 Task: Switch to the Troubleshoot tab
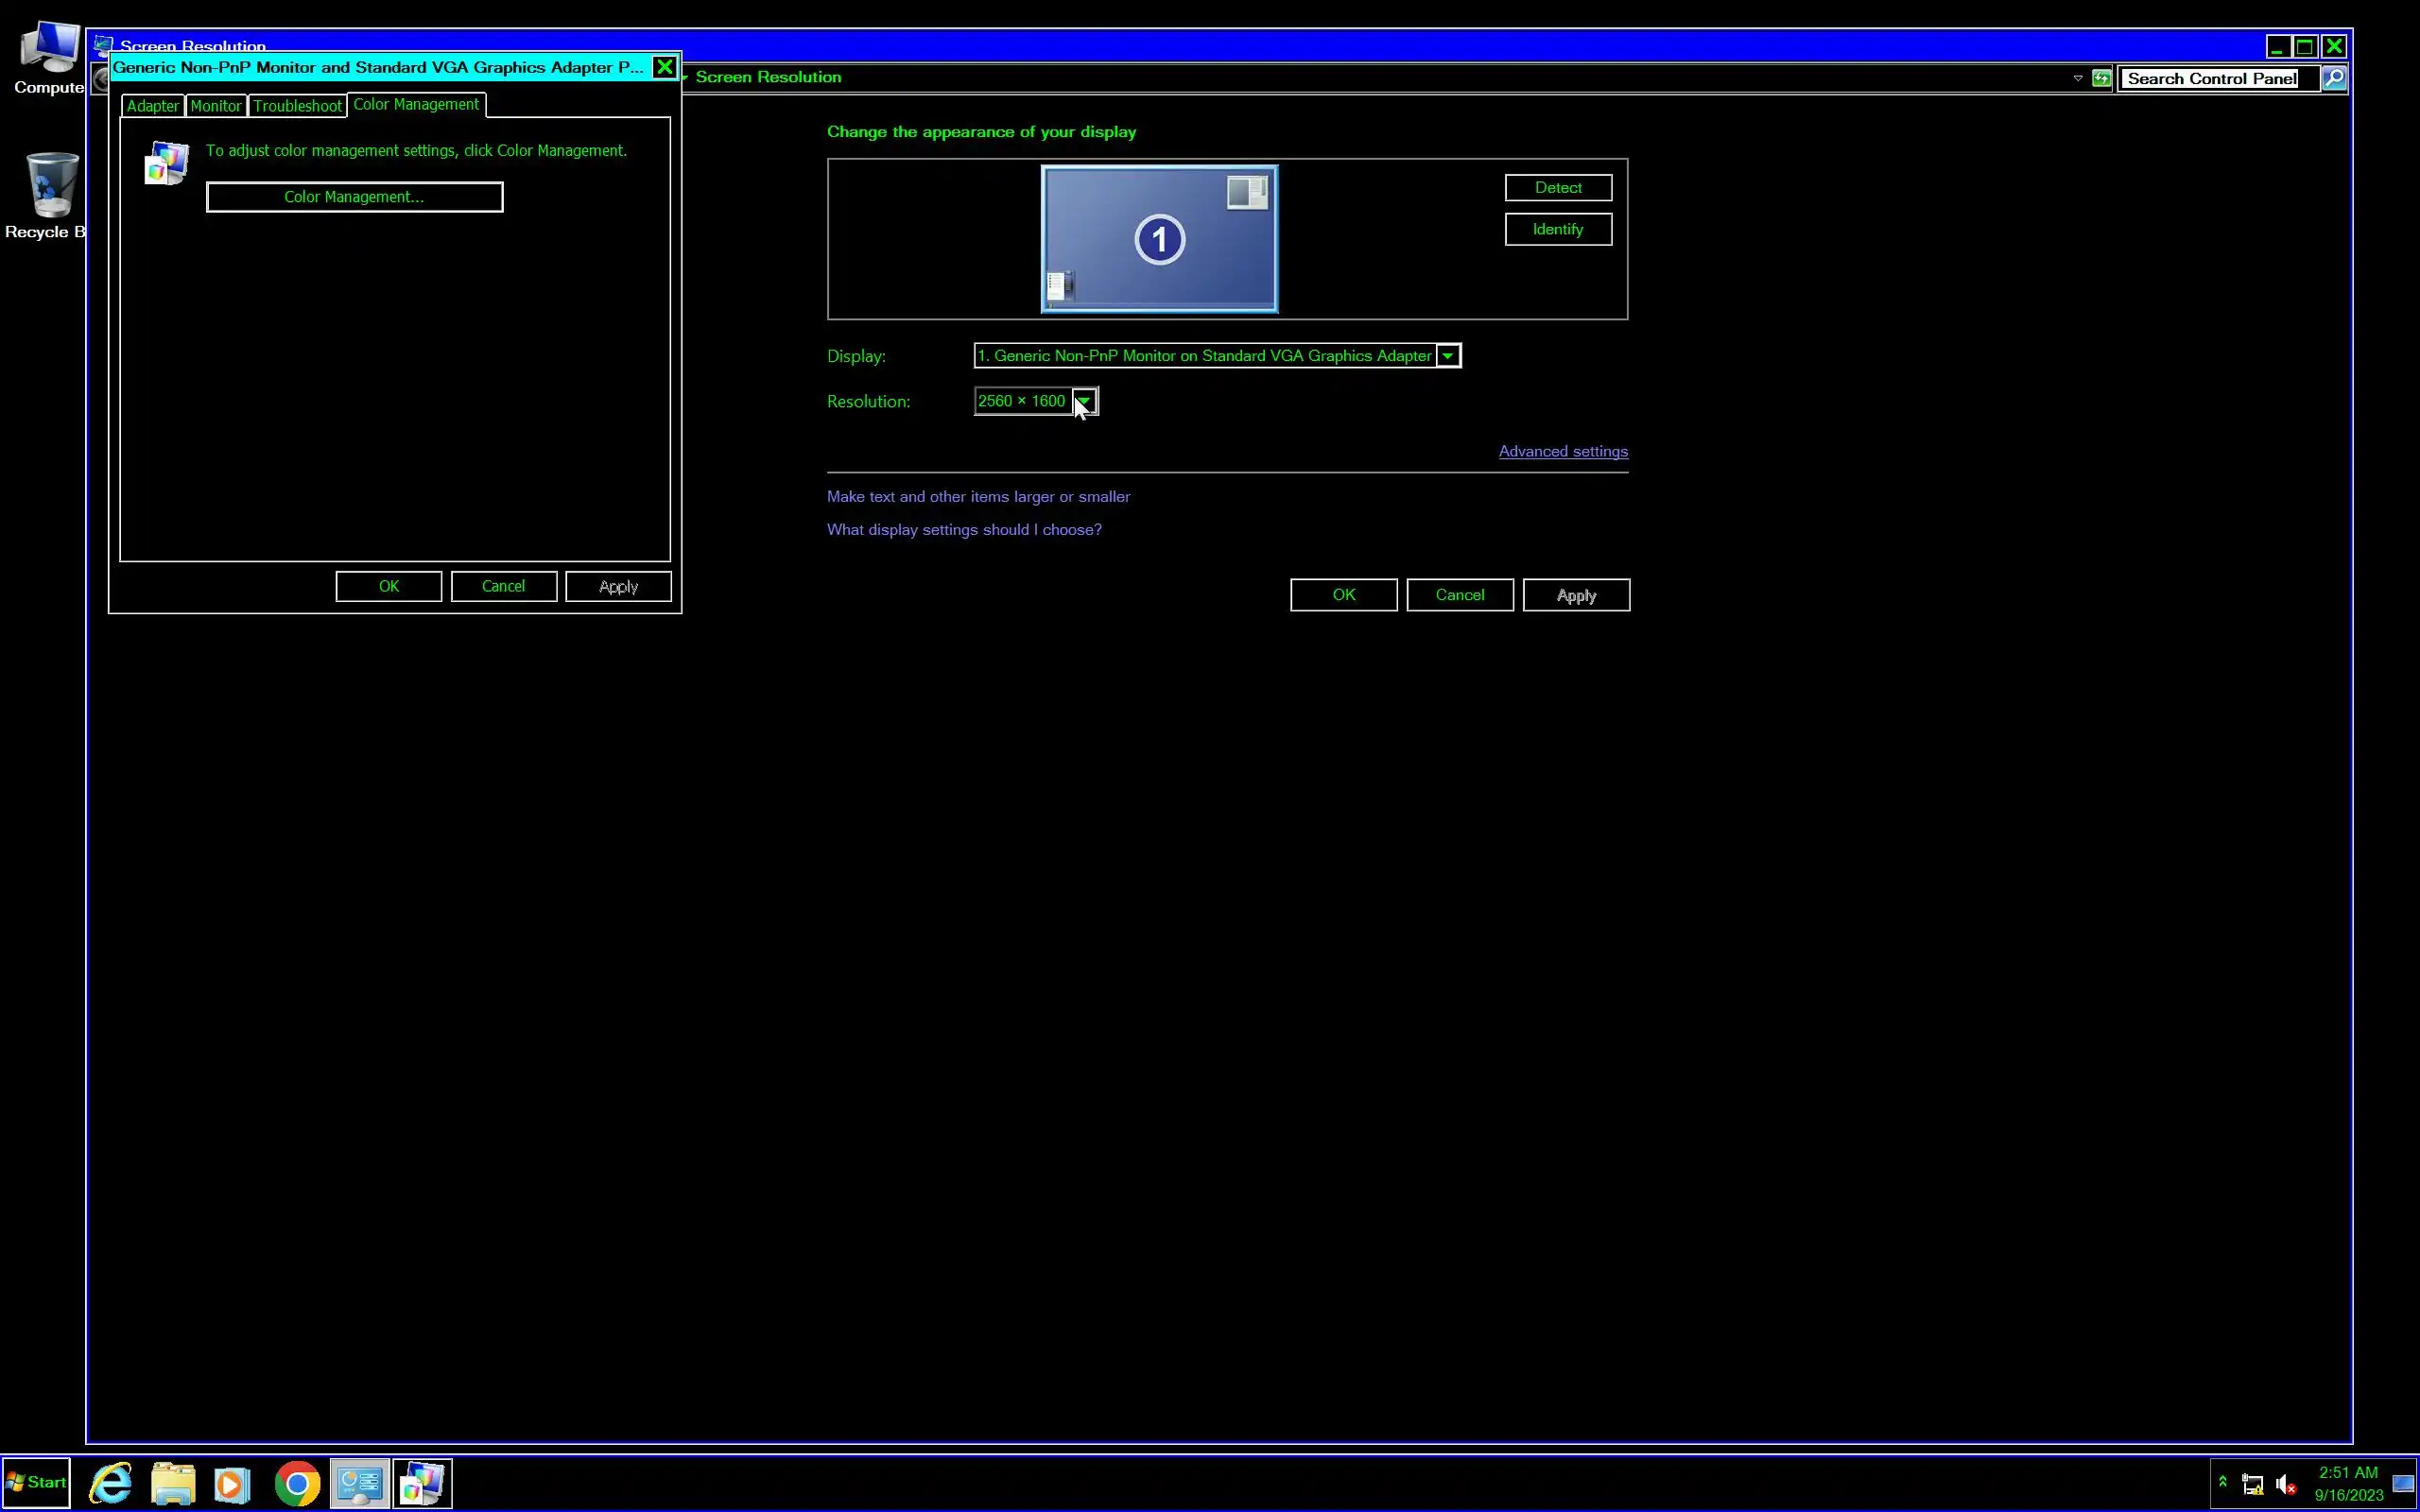click(x=297, y=106)
